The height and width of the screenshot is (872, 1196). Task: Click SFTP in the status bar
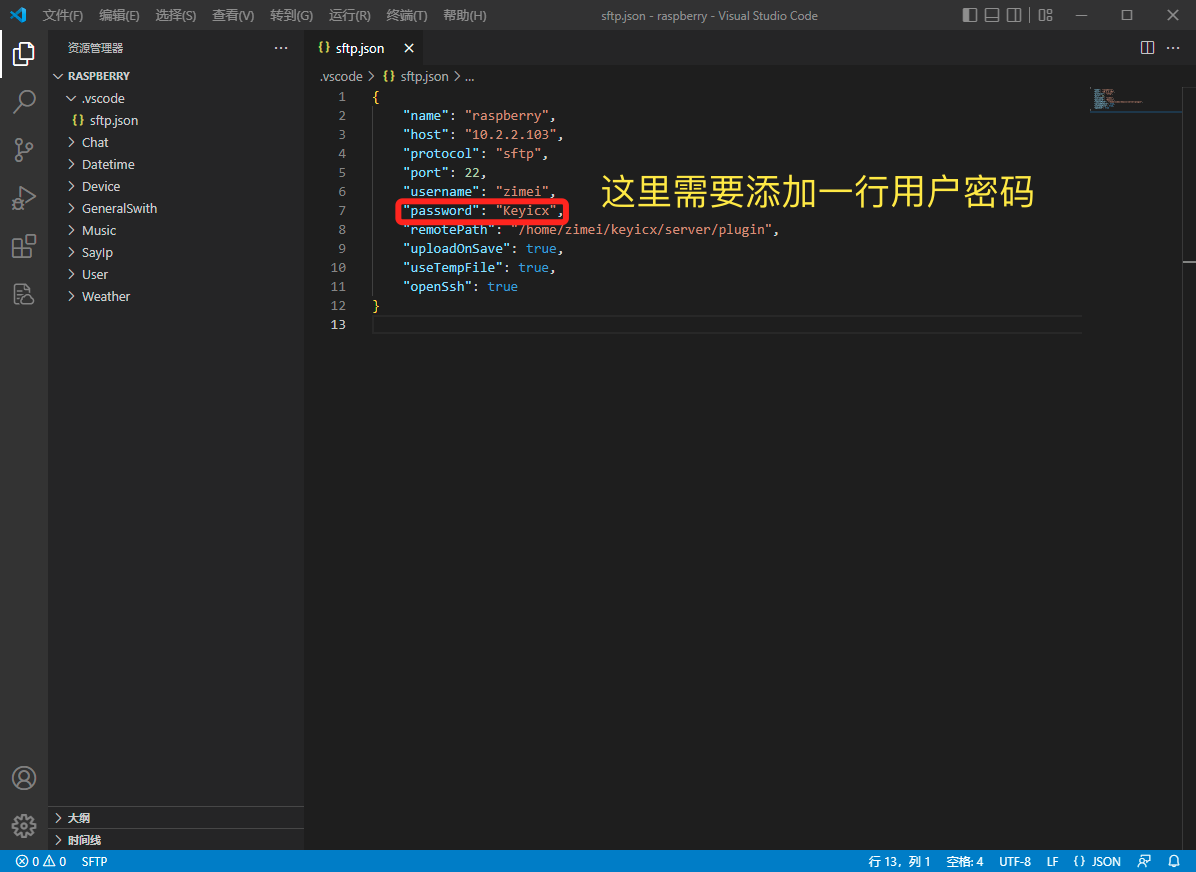pos(95,861)
